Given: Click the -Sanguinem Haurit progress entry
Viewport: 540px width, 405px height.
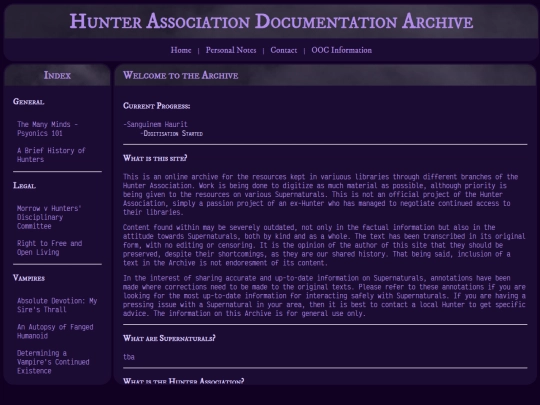Looking at the screenshot, I should [x=155, y=124].
